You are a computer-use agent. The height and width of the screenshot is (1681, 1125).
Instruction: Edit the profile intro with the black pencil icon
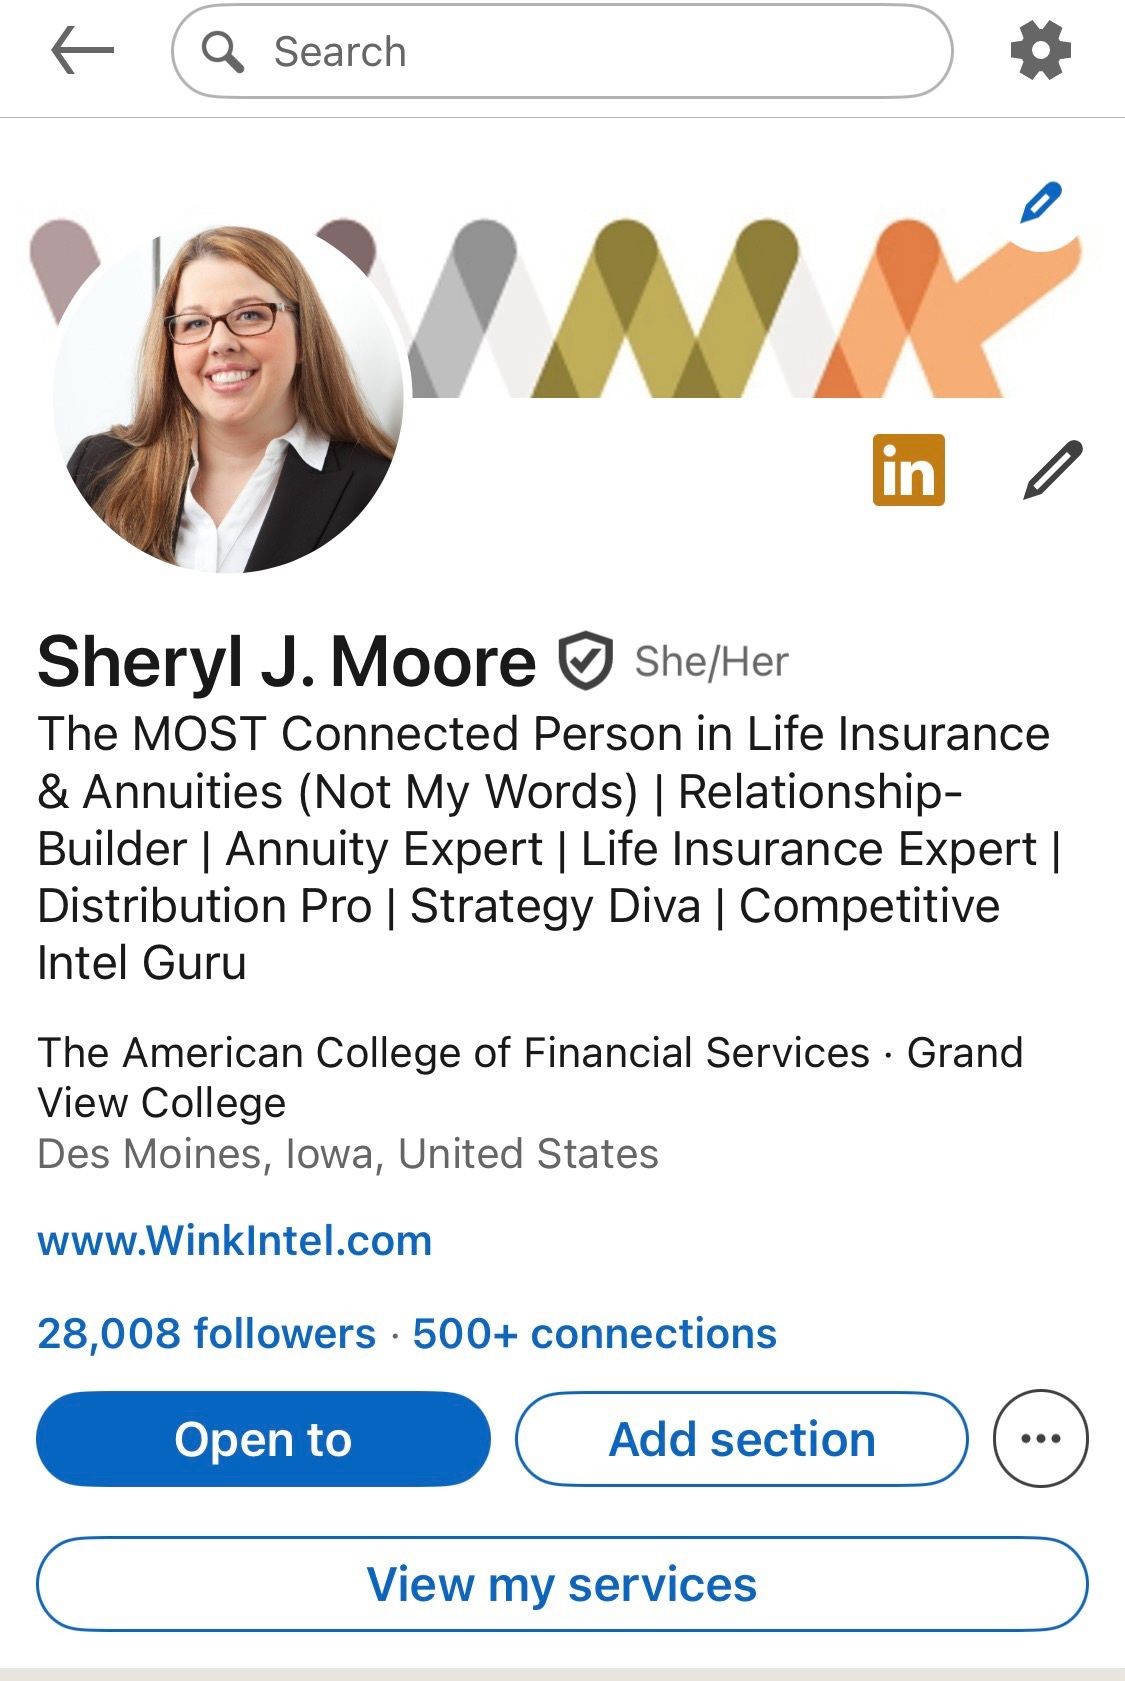(x=1053, y=469)
